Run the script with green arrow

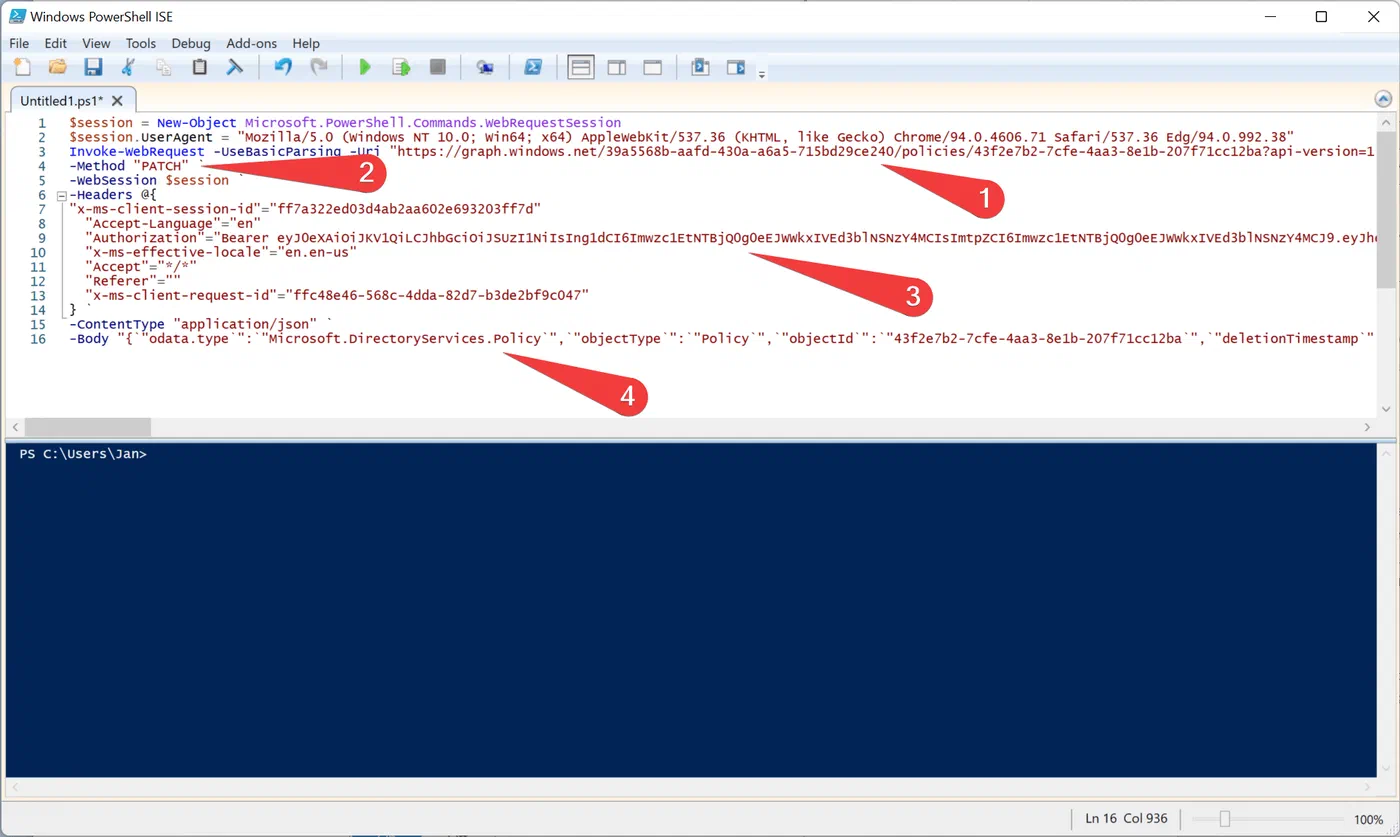[x=365, y=67]
